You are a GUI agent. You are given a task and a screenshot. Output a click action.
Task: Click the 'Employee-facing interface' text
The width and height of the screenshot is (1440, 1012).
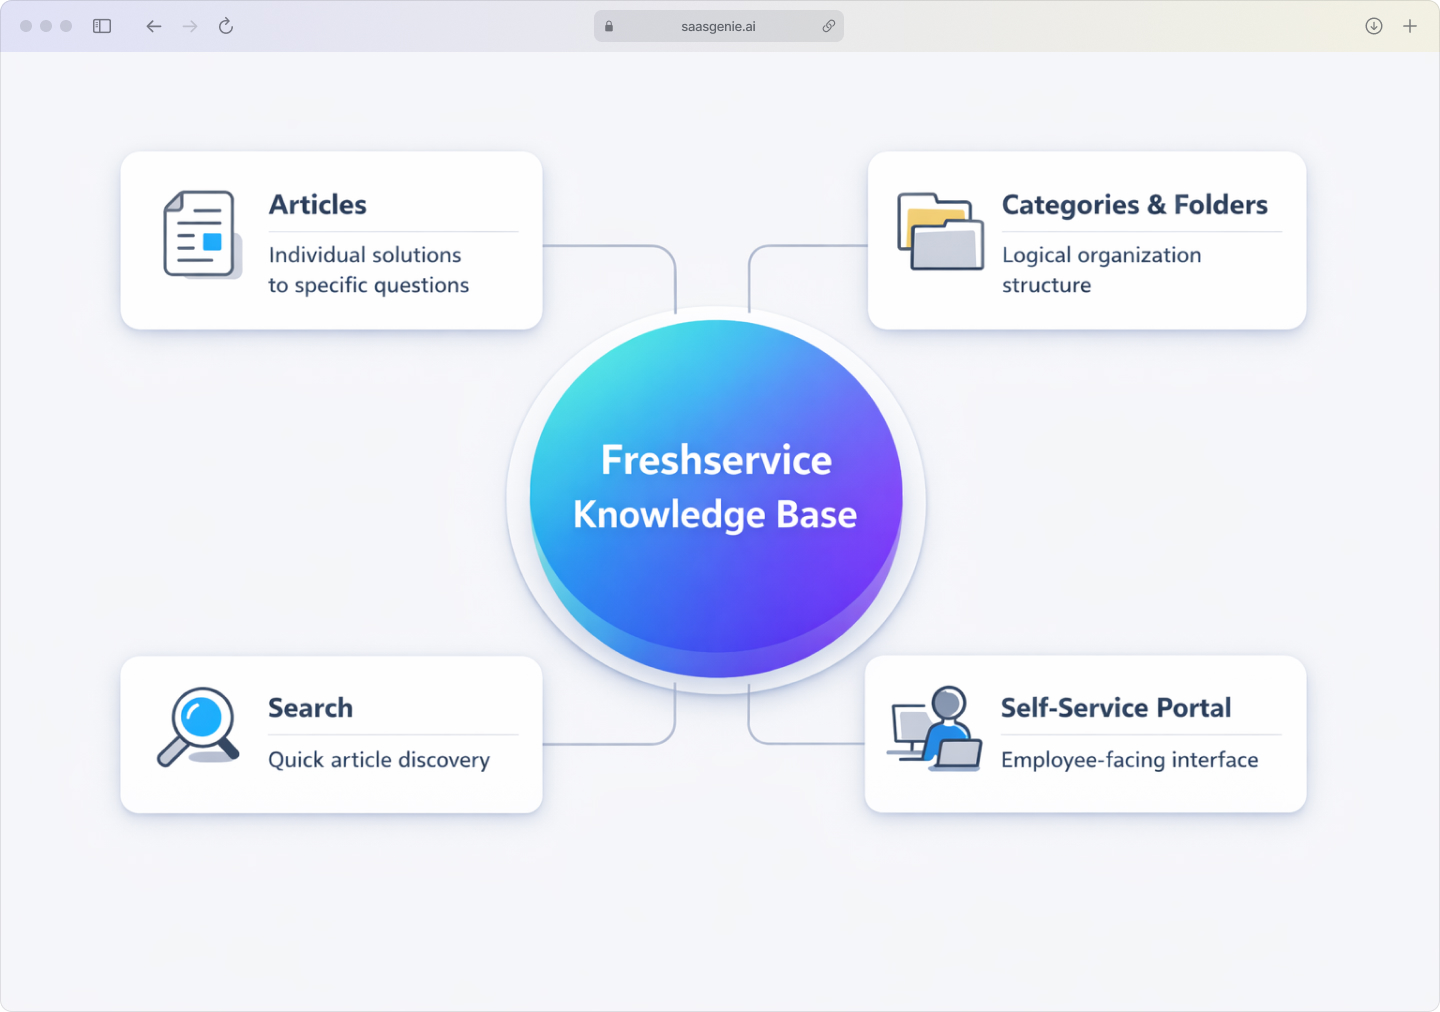pyautogui.click(x=1129, y=760)
